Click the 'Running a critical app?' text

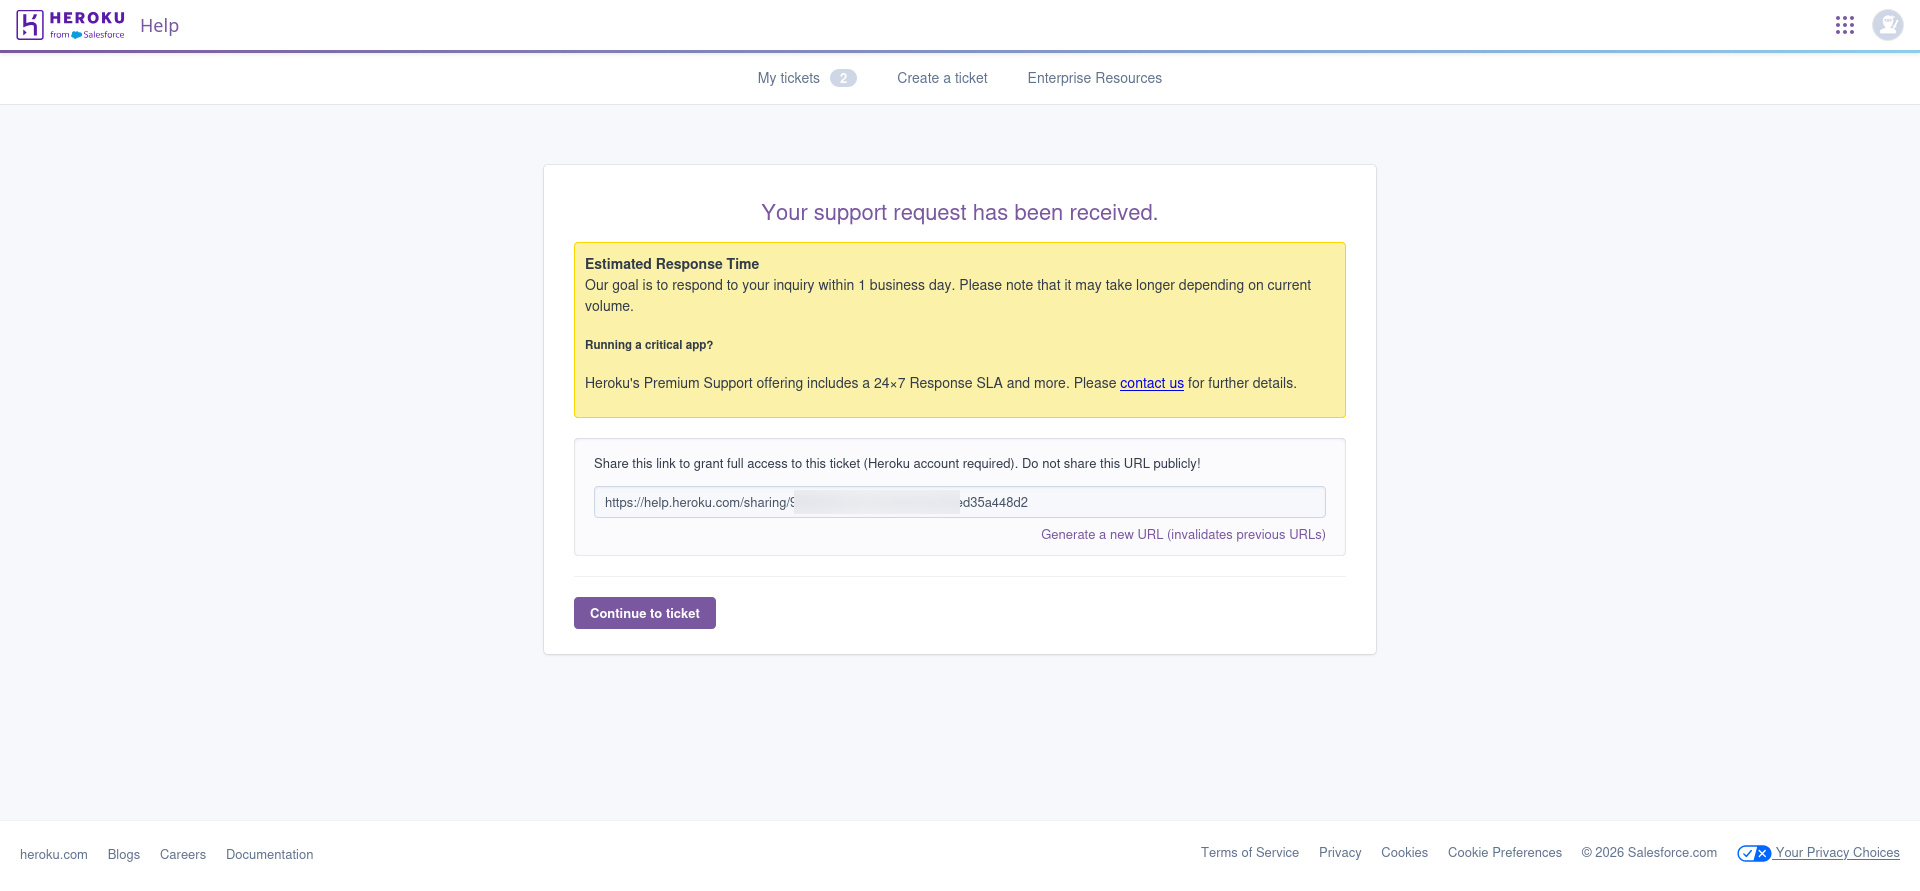point(649,345)
